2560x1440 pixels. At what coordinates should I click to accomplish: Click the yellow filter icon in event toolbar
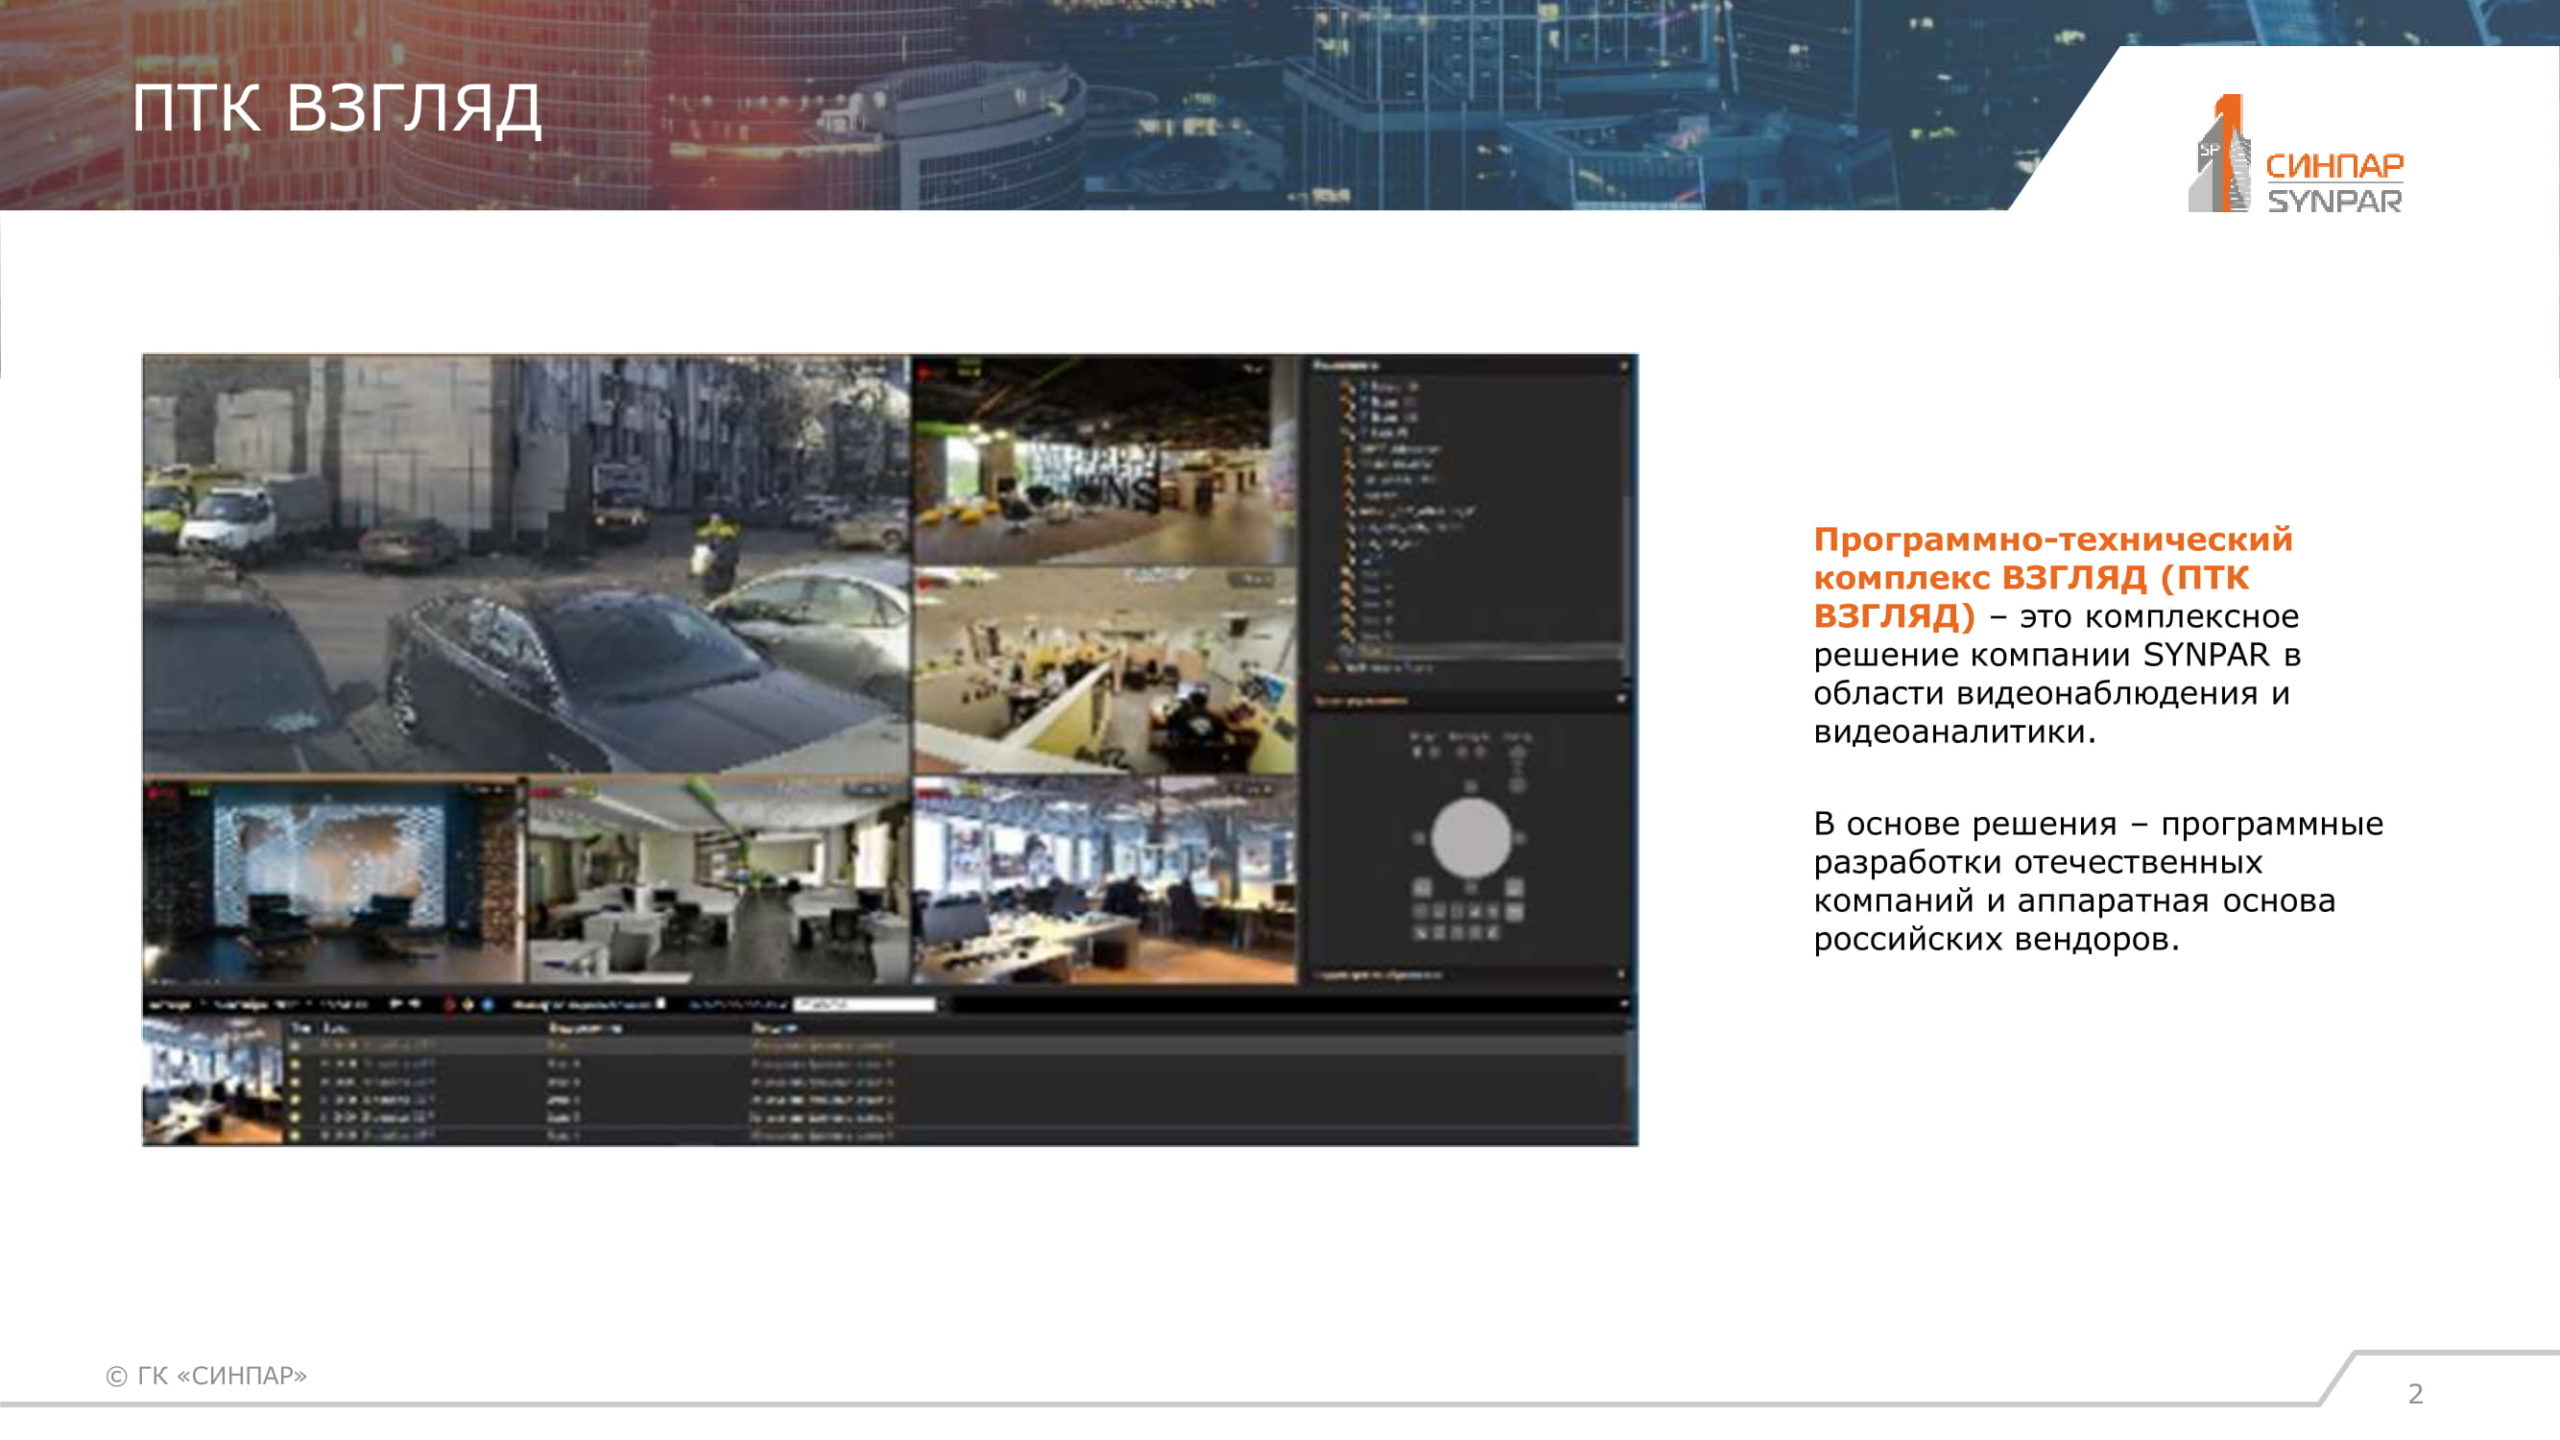[468, 1004]
